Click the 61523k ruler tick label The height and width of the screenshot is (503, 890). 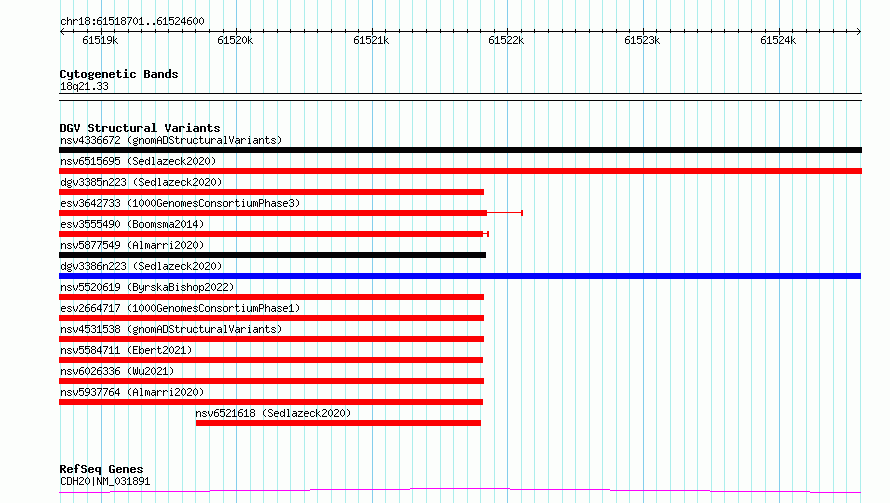click(642, 40)
